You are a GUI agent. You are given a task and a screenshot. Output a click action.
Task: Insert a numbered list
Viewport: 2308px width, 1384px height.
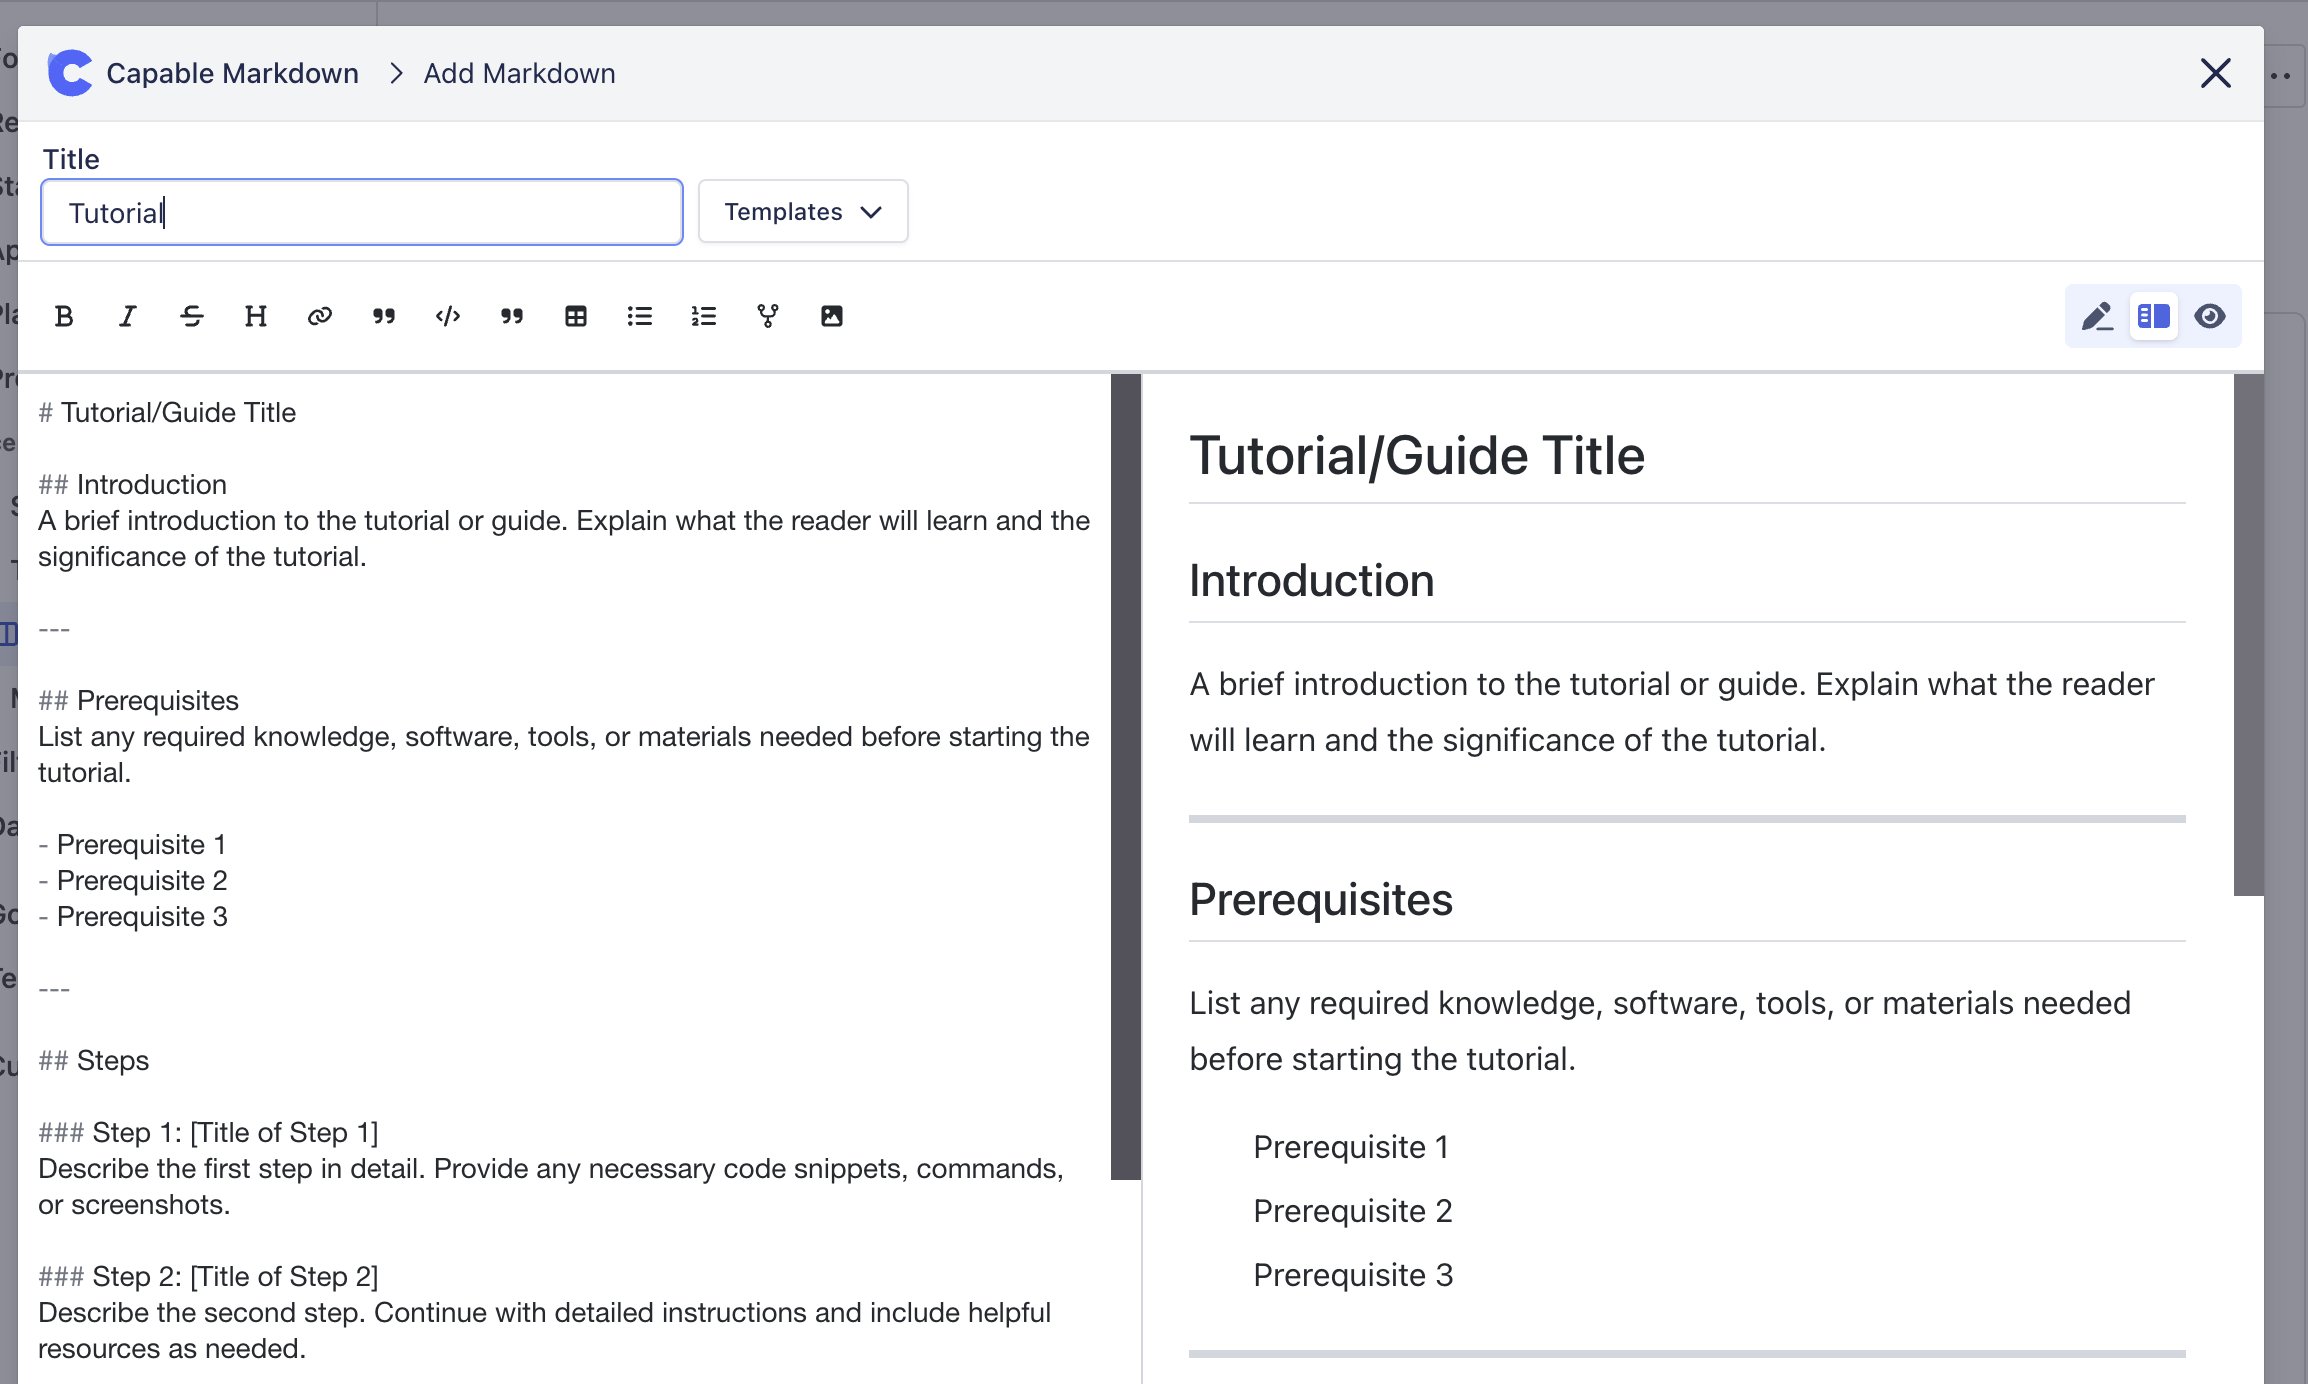coord(704,316)
